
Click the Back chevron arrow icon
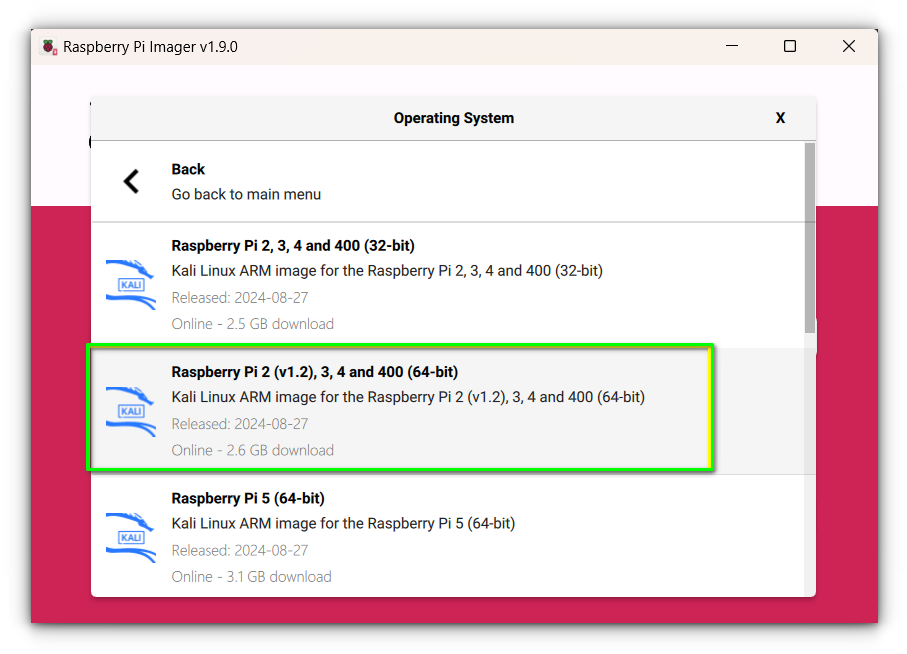click(131, 181)
